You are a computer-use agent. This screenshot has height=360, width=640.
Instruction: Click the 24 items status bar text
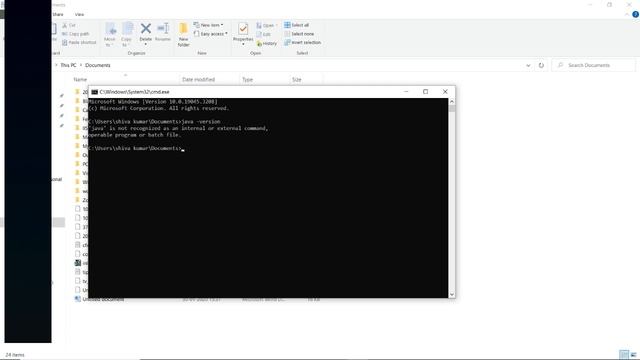[x=15, y=355]
